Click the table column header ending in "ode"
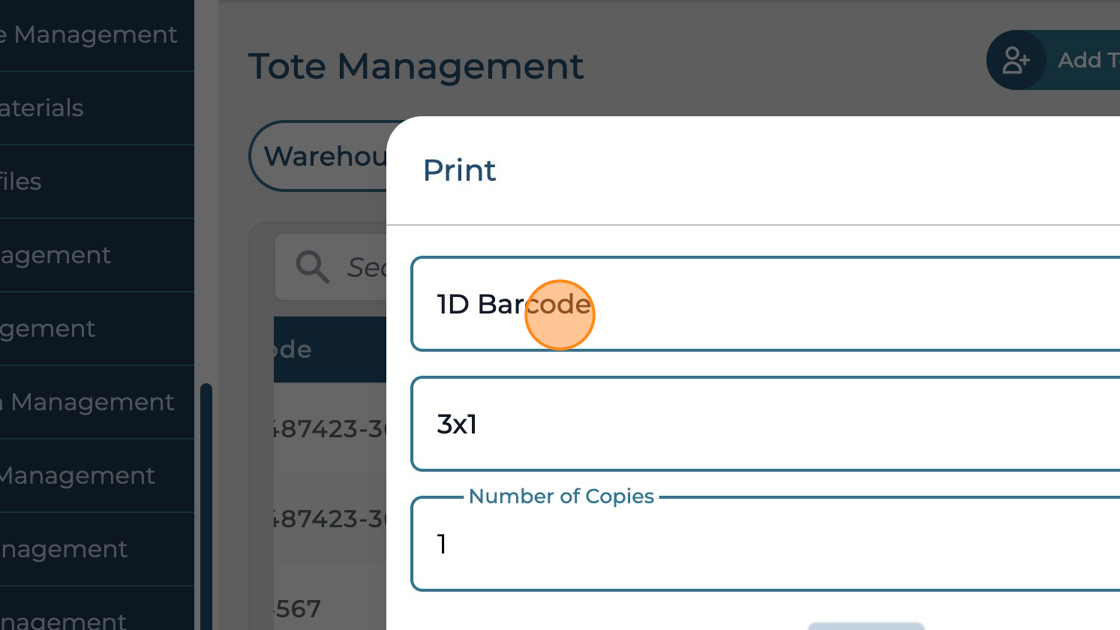Viewport: 1120px width, 630px height. (292, 350)
